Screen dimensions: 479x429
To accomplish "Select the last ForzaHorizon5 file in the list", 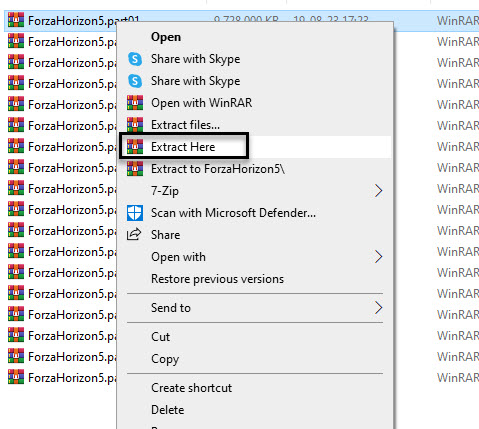I will pyautogui.click(x=63, y=378).
